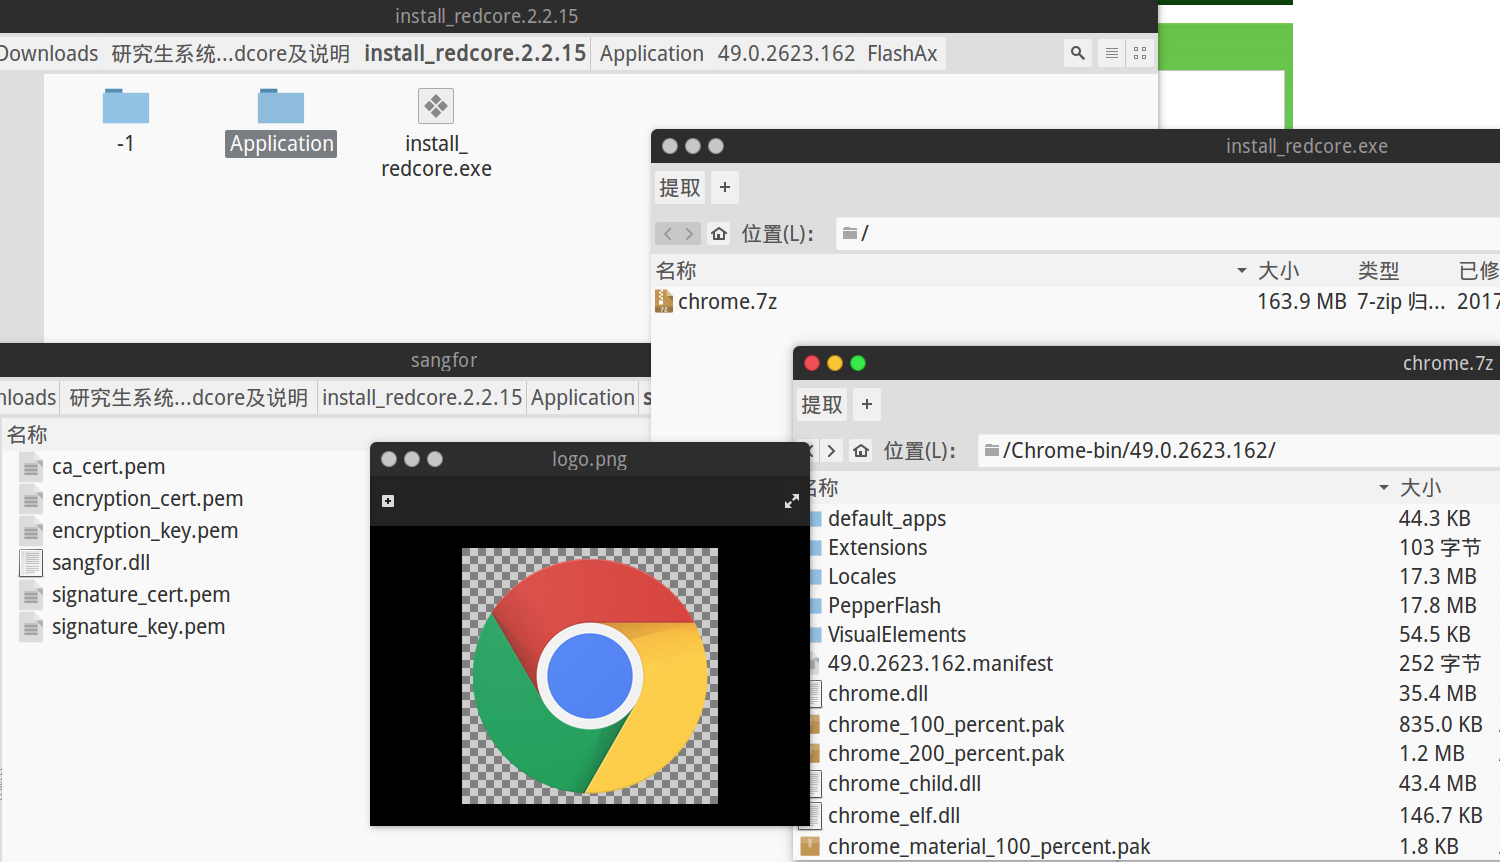The width and height of the screenshot is (1500, 862).
Task: Click Application breadcrumb in sangfor window
Action: point(583,398)
